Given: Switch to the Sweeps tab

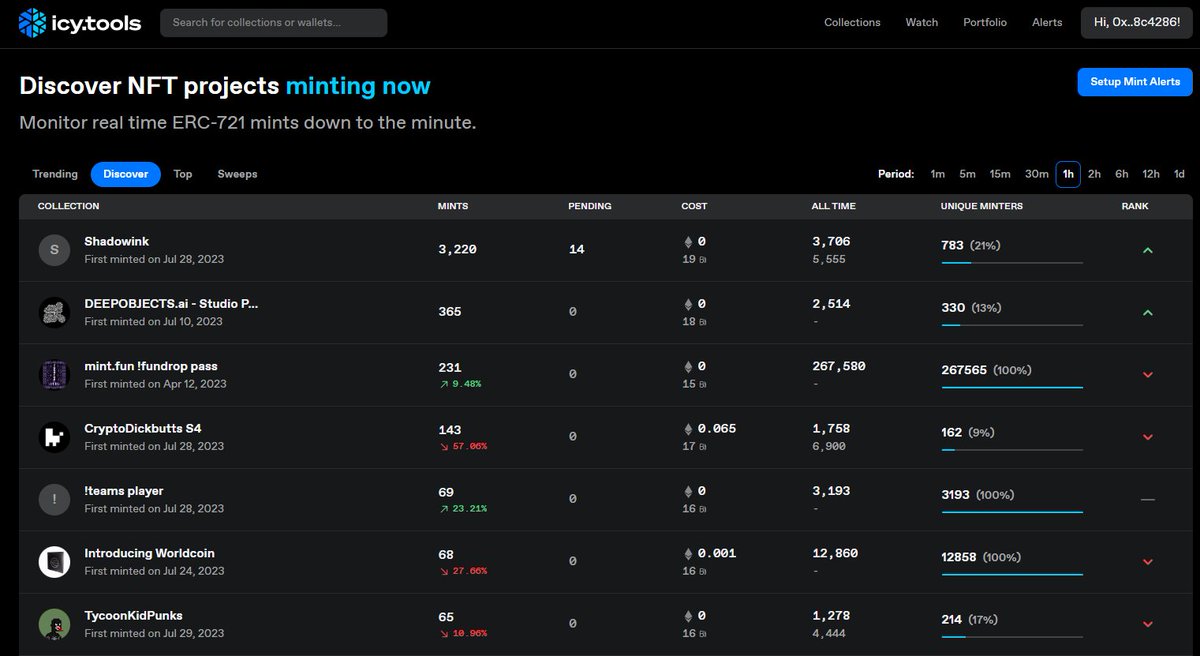Looking at the screenshot, I should coord(238,174).
